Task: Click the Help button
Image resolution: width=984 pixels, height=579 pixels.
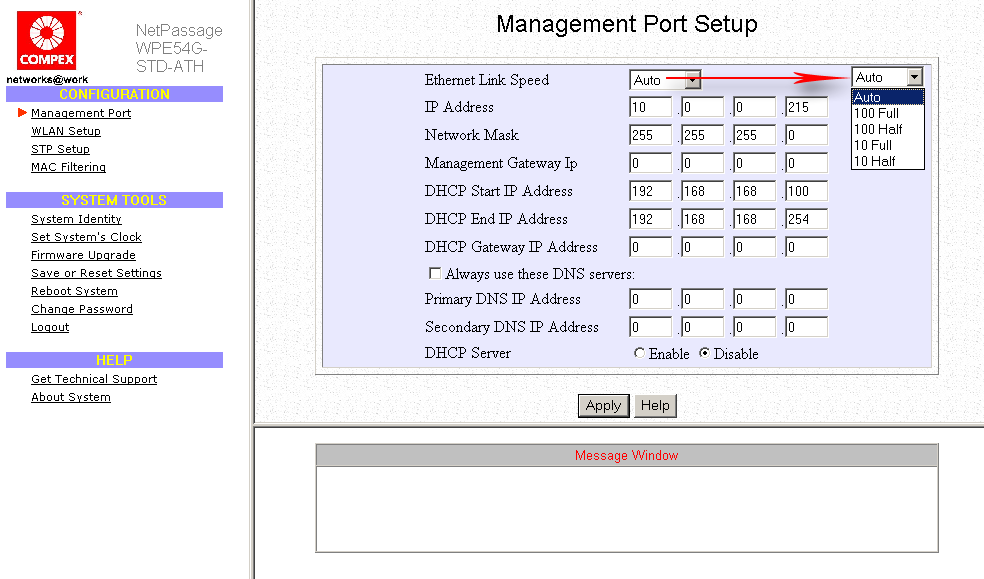Action: click(655, 405)
